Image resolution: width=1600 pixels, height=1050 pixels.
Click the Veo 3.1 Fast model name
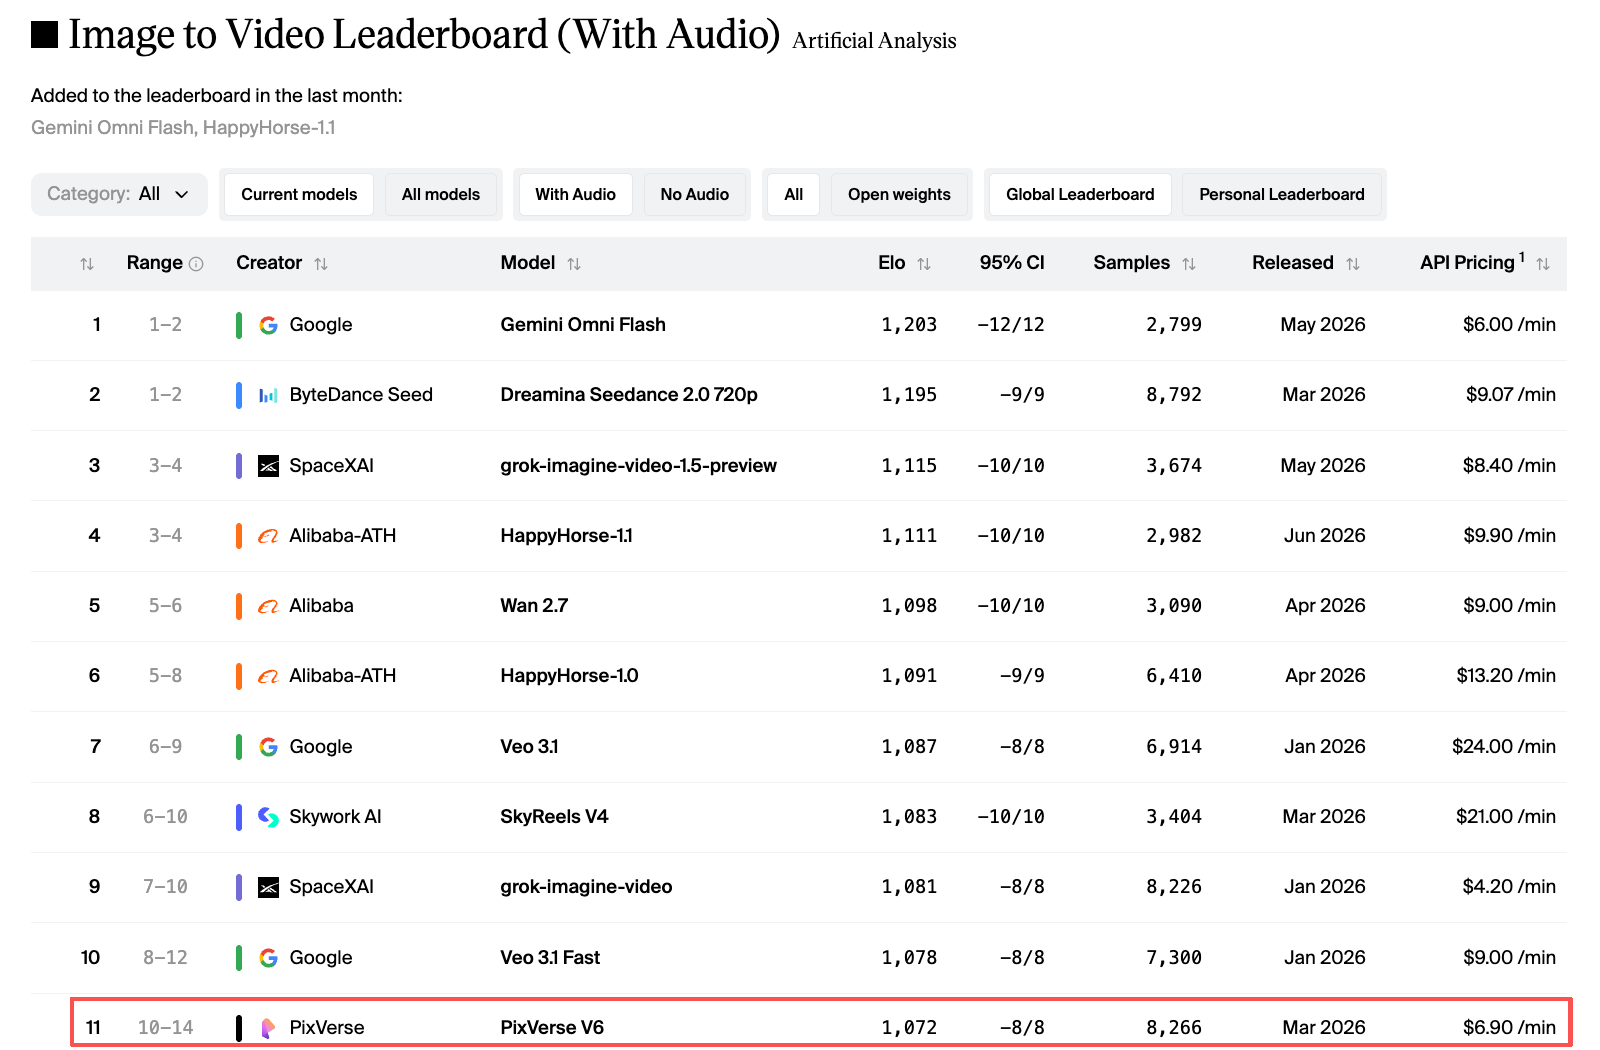click(x=550, y=958)
